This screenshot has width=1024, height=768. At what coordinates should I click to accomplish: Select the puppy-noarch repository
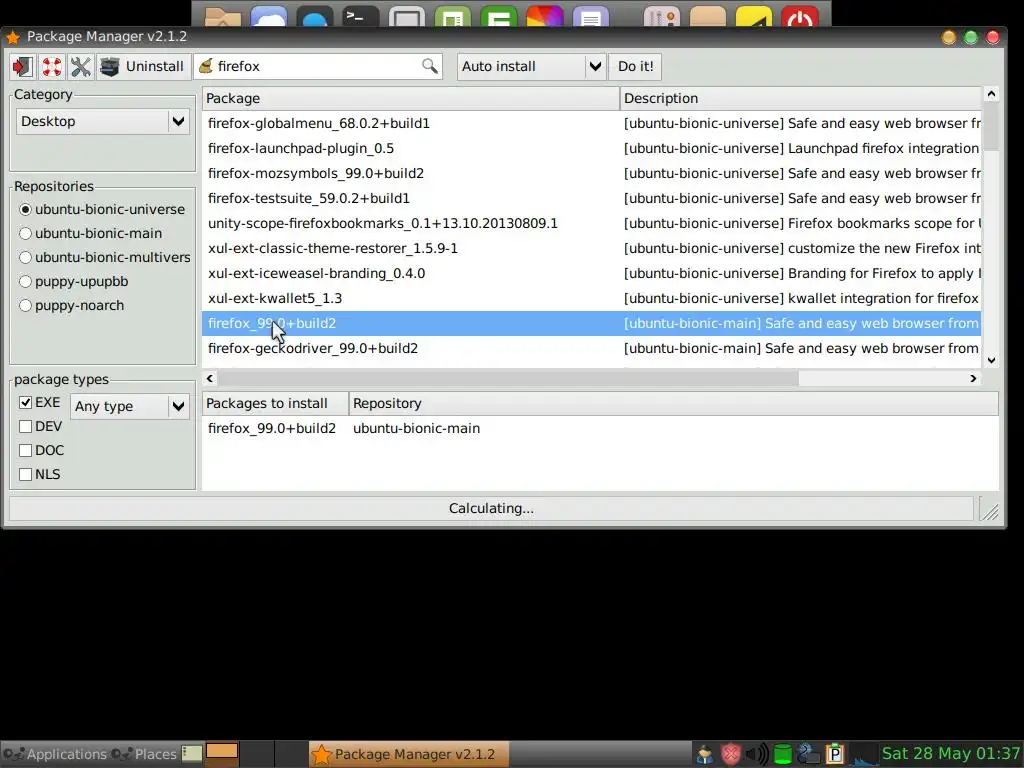point(72,306)
